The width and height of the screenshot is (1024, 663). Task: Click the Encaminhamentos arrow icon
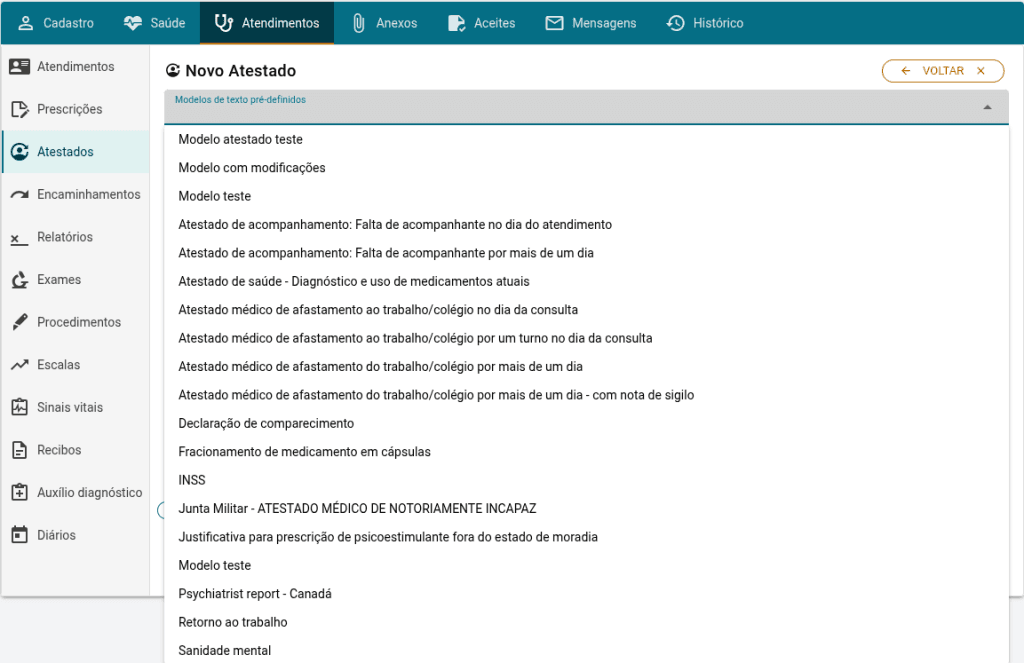click(x=20, y=195)
